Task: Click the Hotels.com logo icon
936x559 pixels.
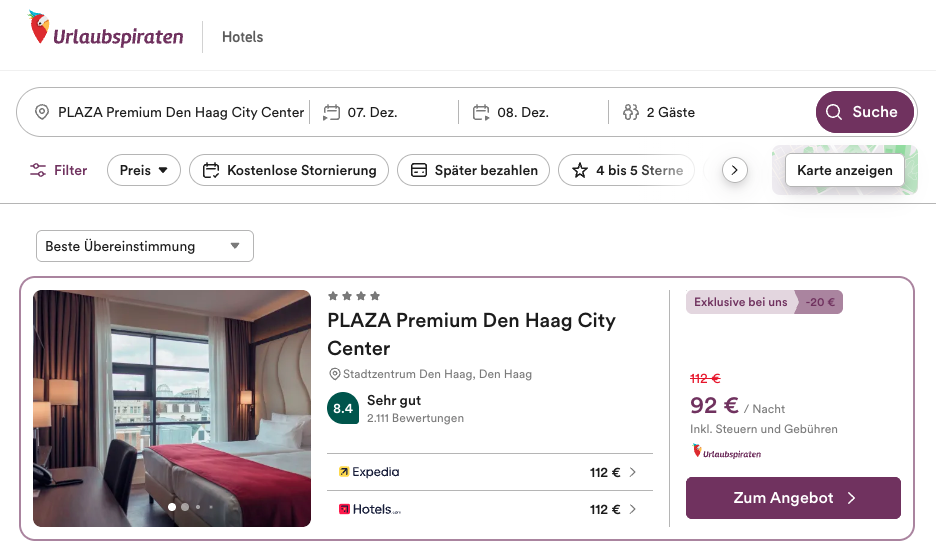Action: point(344,509)
